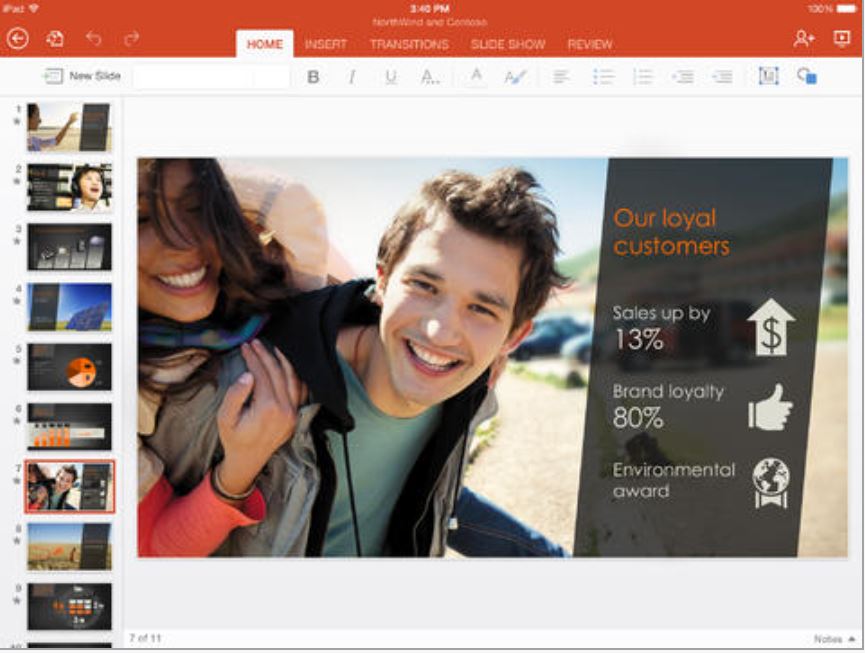Tap the clock in the status bar

point(430,8)
